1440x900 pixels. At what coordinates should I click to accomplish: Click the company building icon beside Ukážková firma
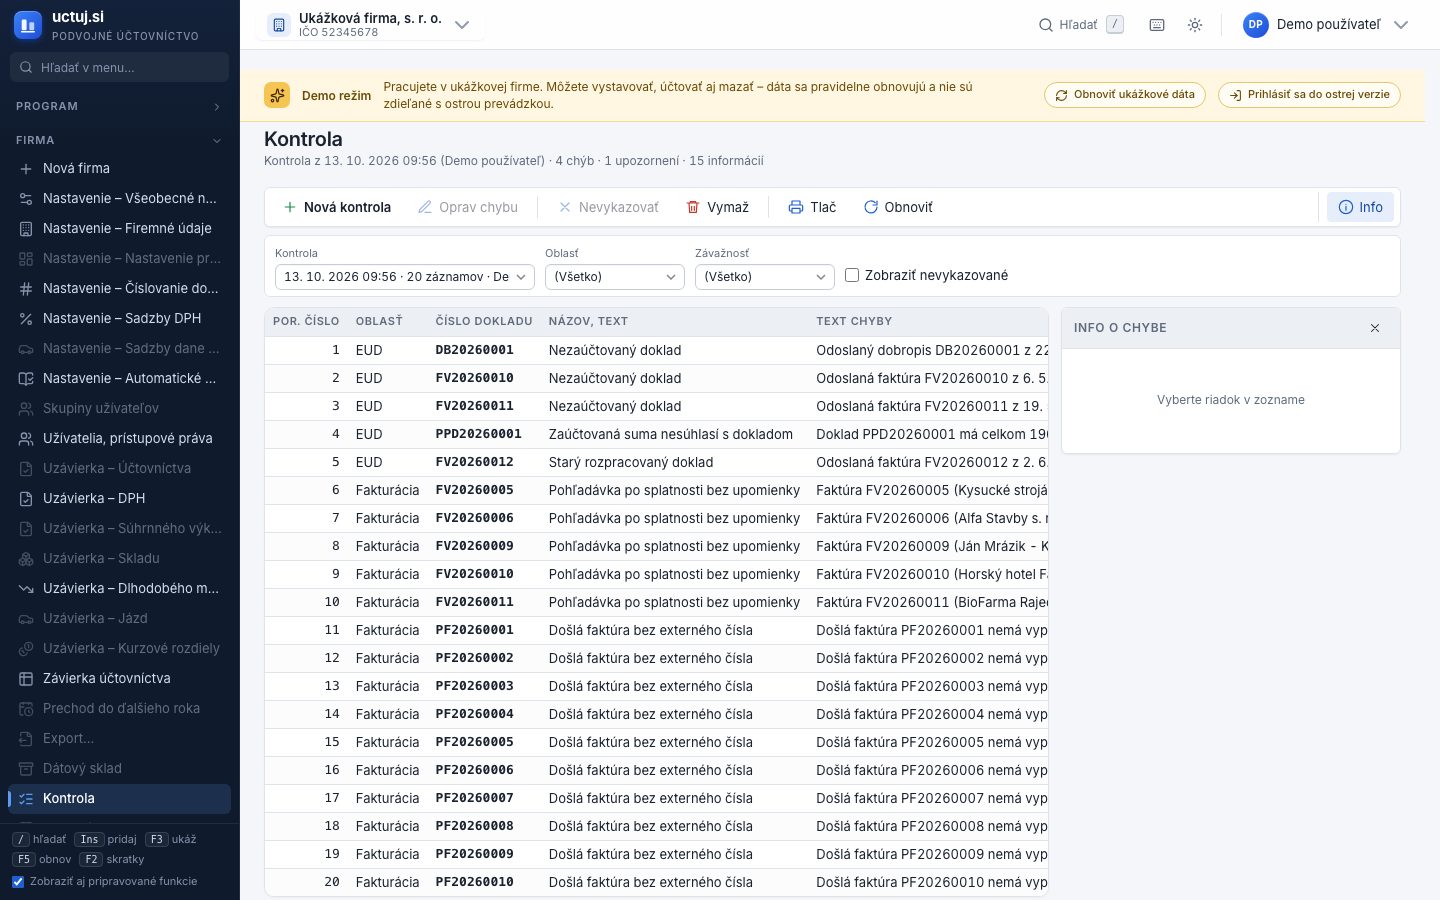click(x=279, y=25)
